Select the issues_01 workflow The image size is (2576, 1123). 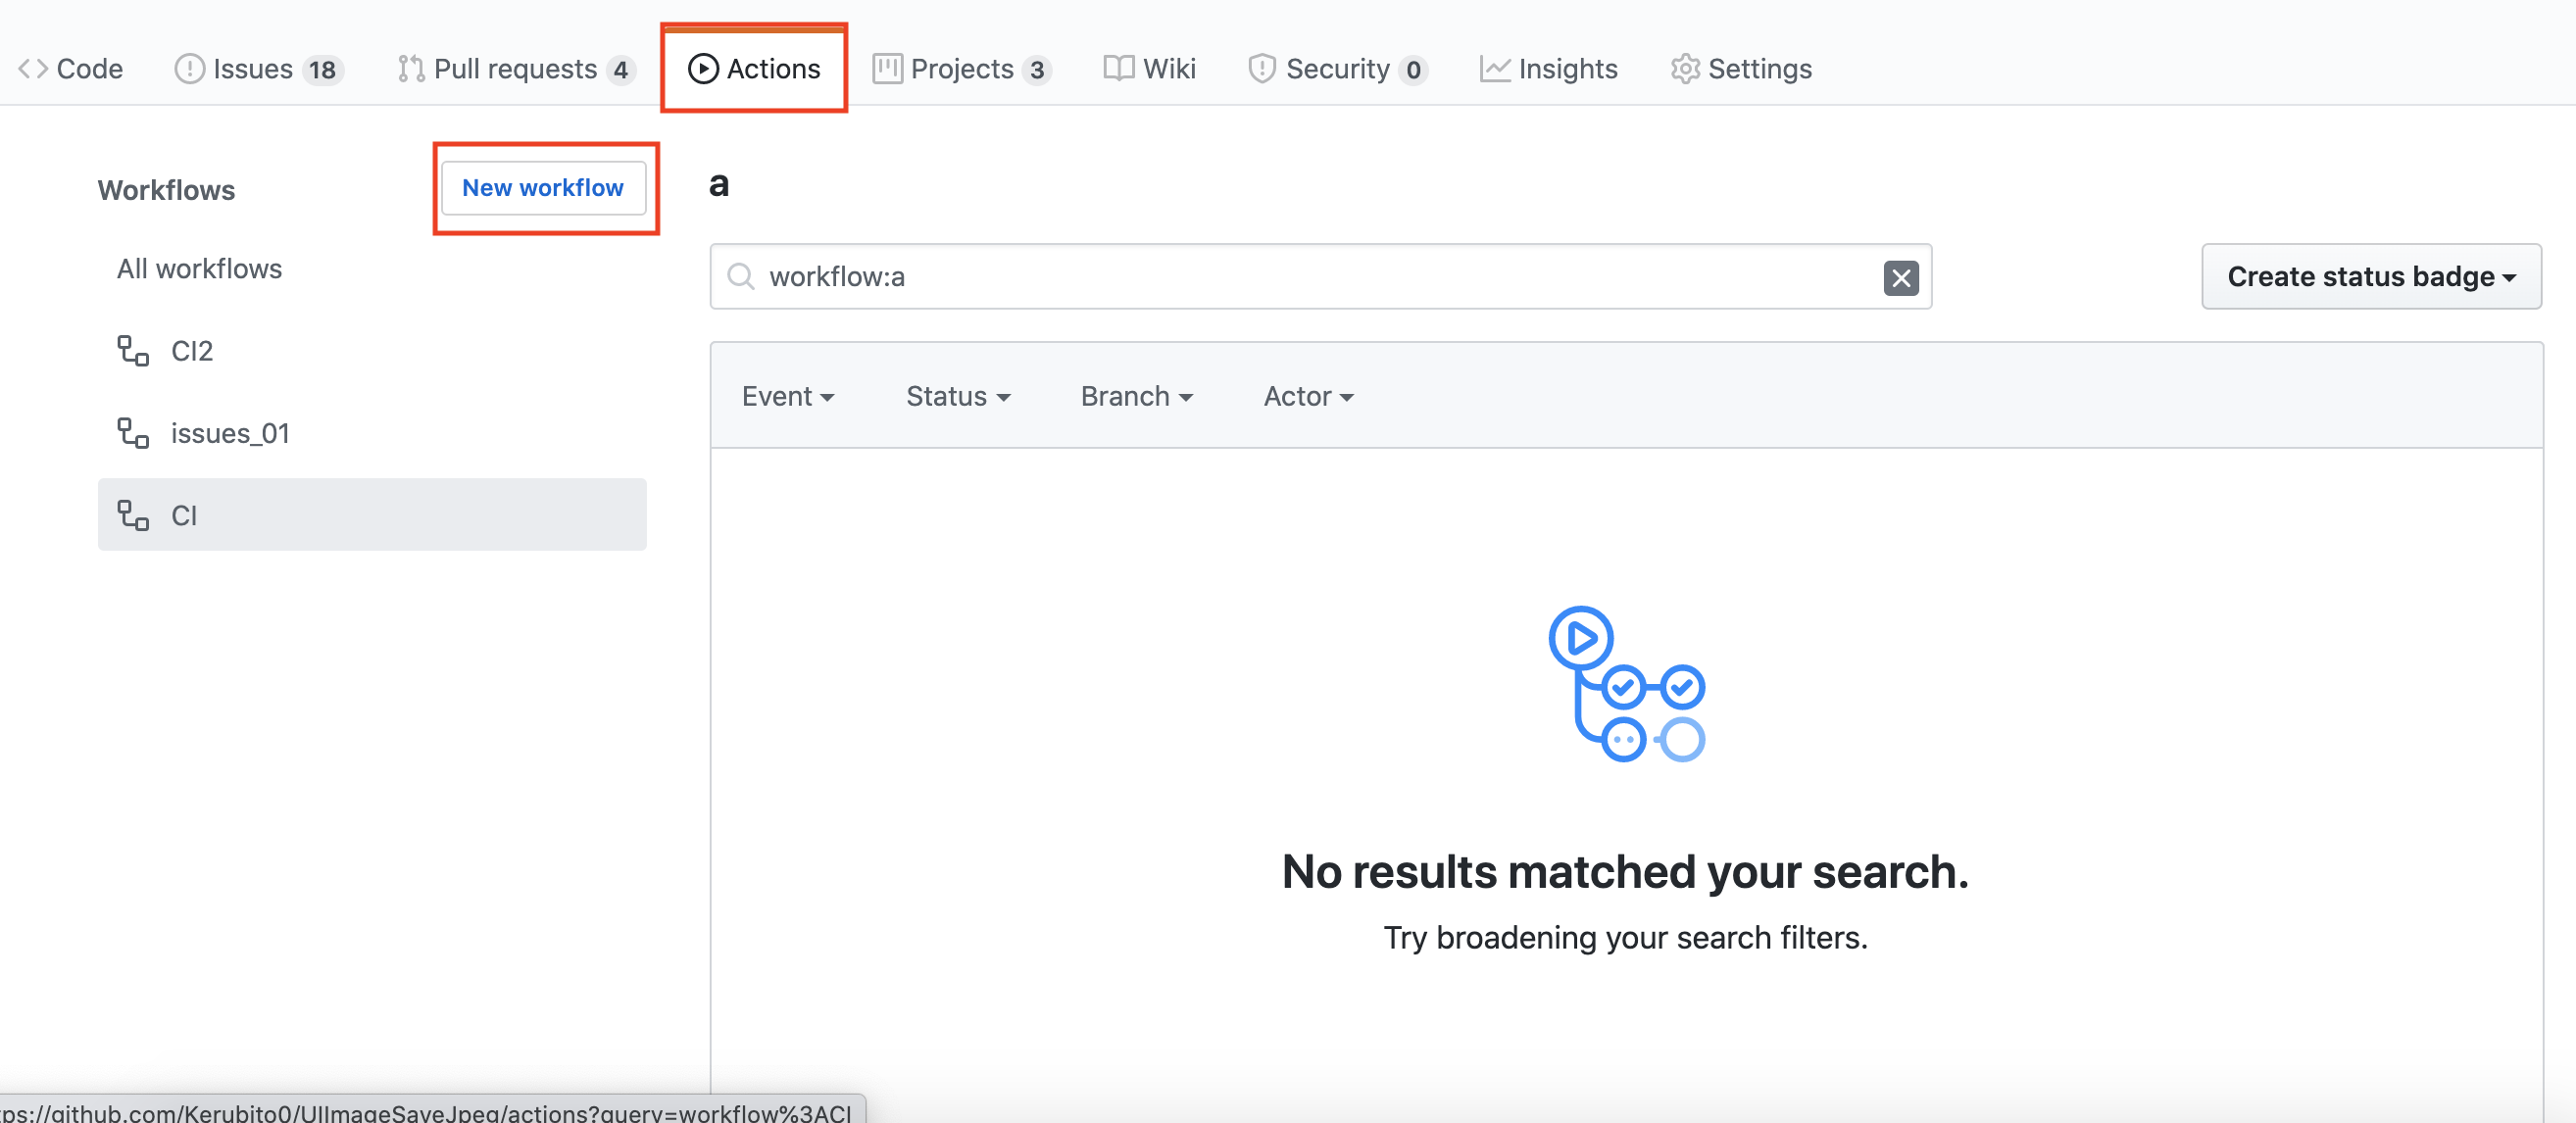point(372,433)
